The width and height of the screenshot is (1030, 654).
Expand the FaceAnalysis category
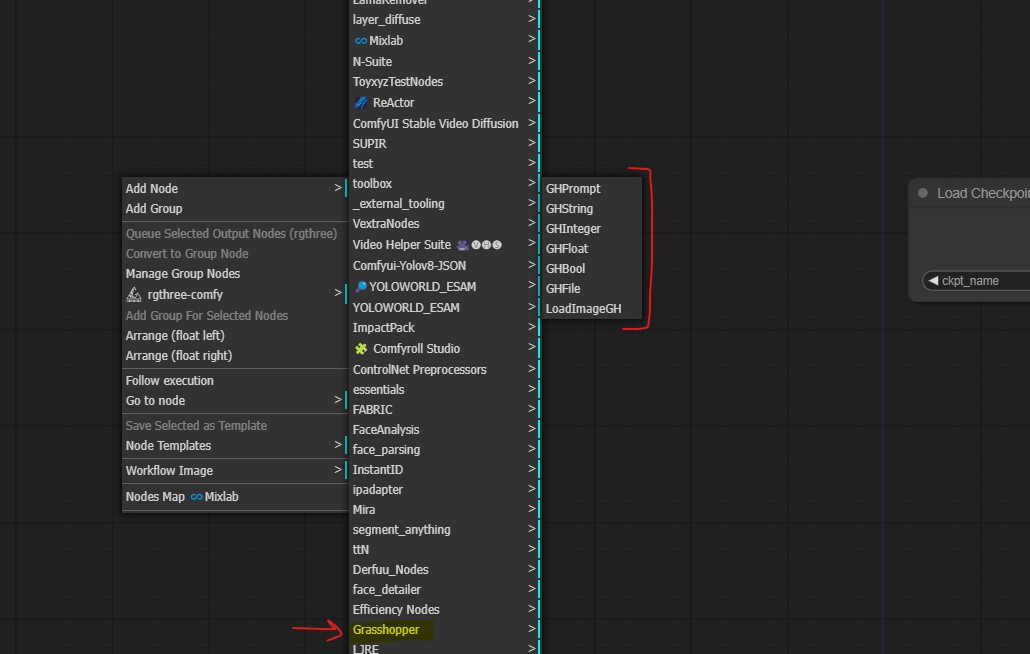444,430
